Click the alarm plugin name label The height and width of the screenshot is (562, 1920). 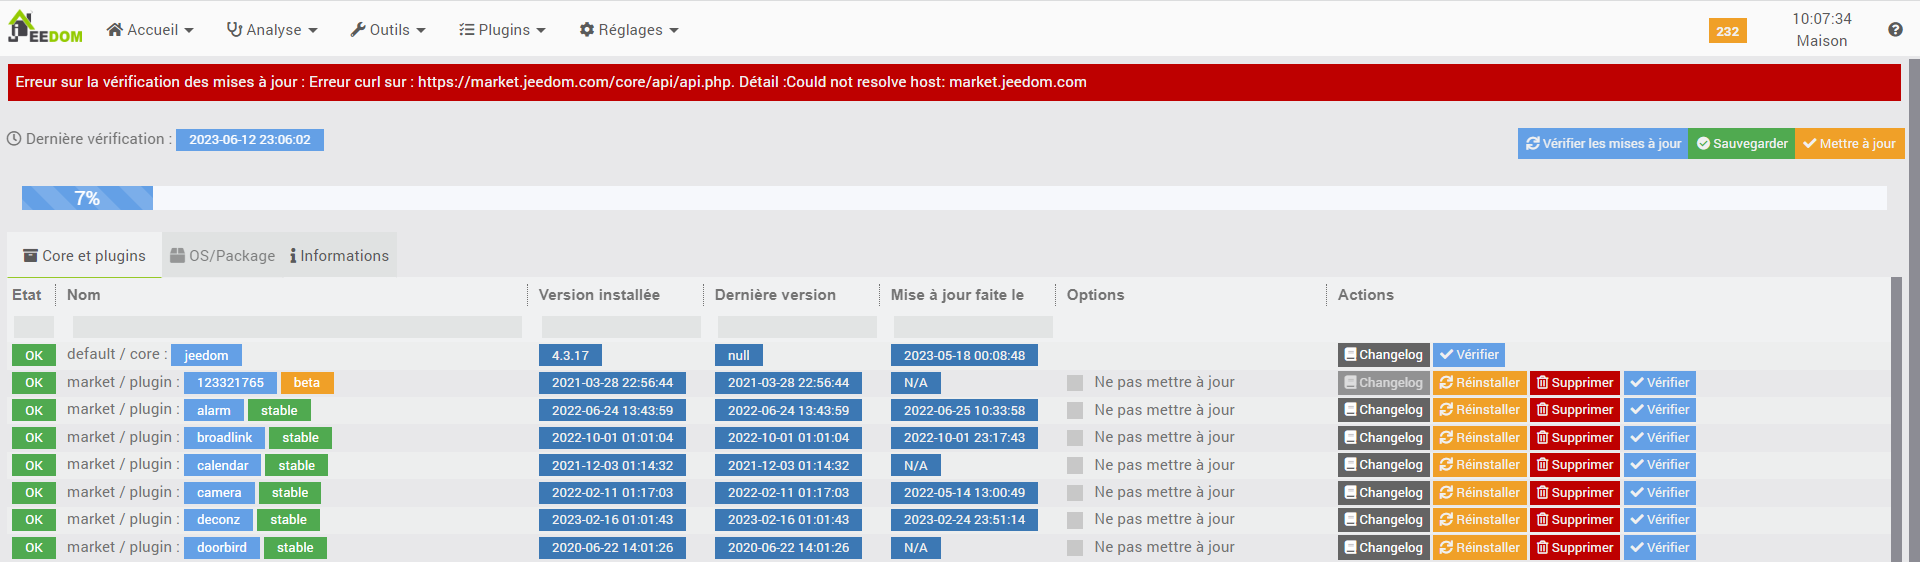coord(214,410)
